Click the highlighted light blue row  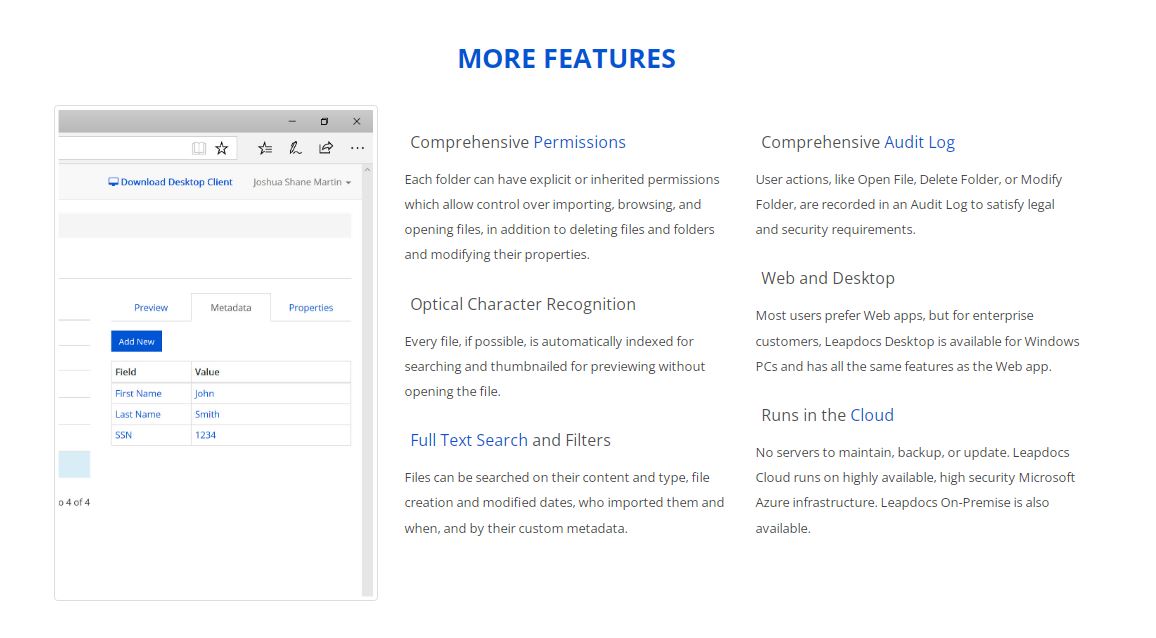tap(74, 464)
